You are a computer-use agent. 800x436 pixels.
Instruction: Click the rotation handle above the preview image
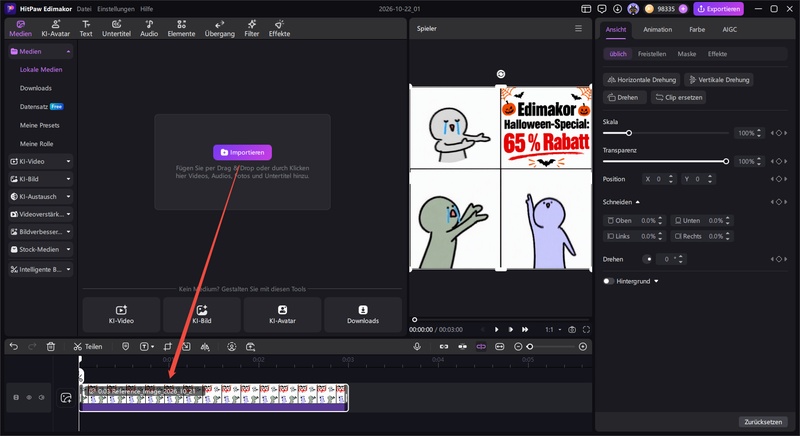tap(501, 74)
